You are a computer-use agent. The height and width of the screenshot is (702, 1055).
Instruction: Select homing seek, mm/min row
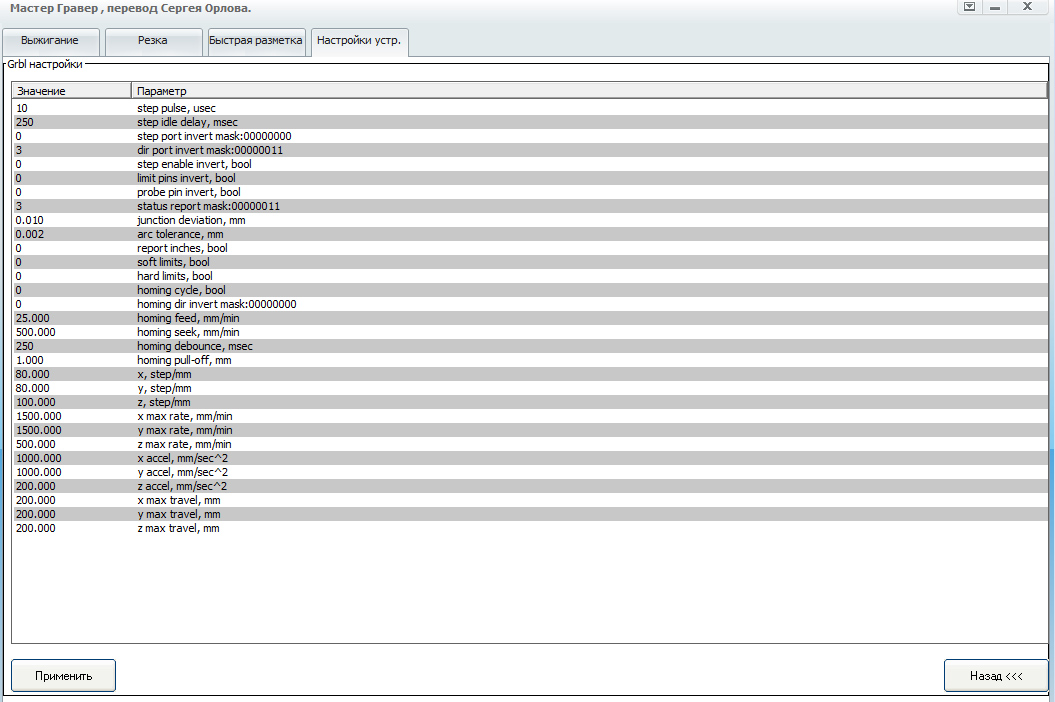(530, 332)
